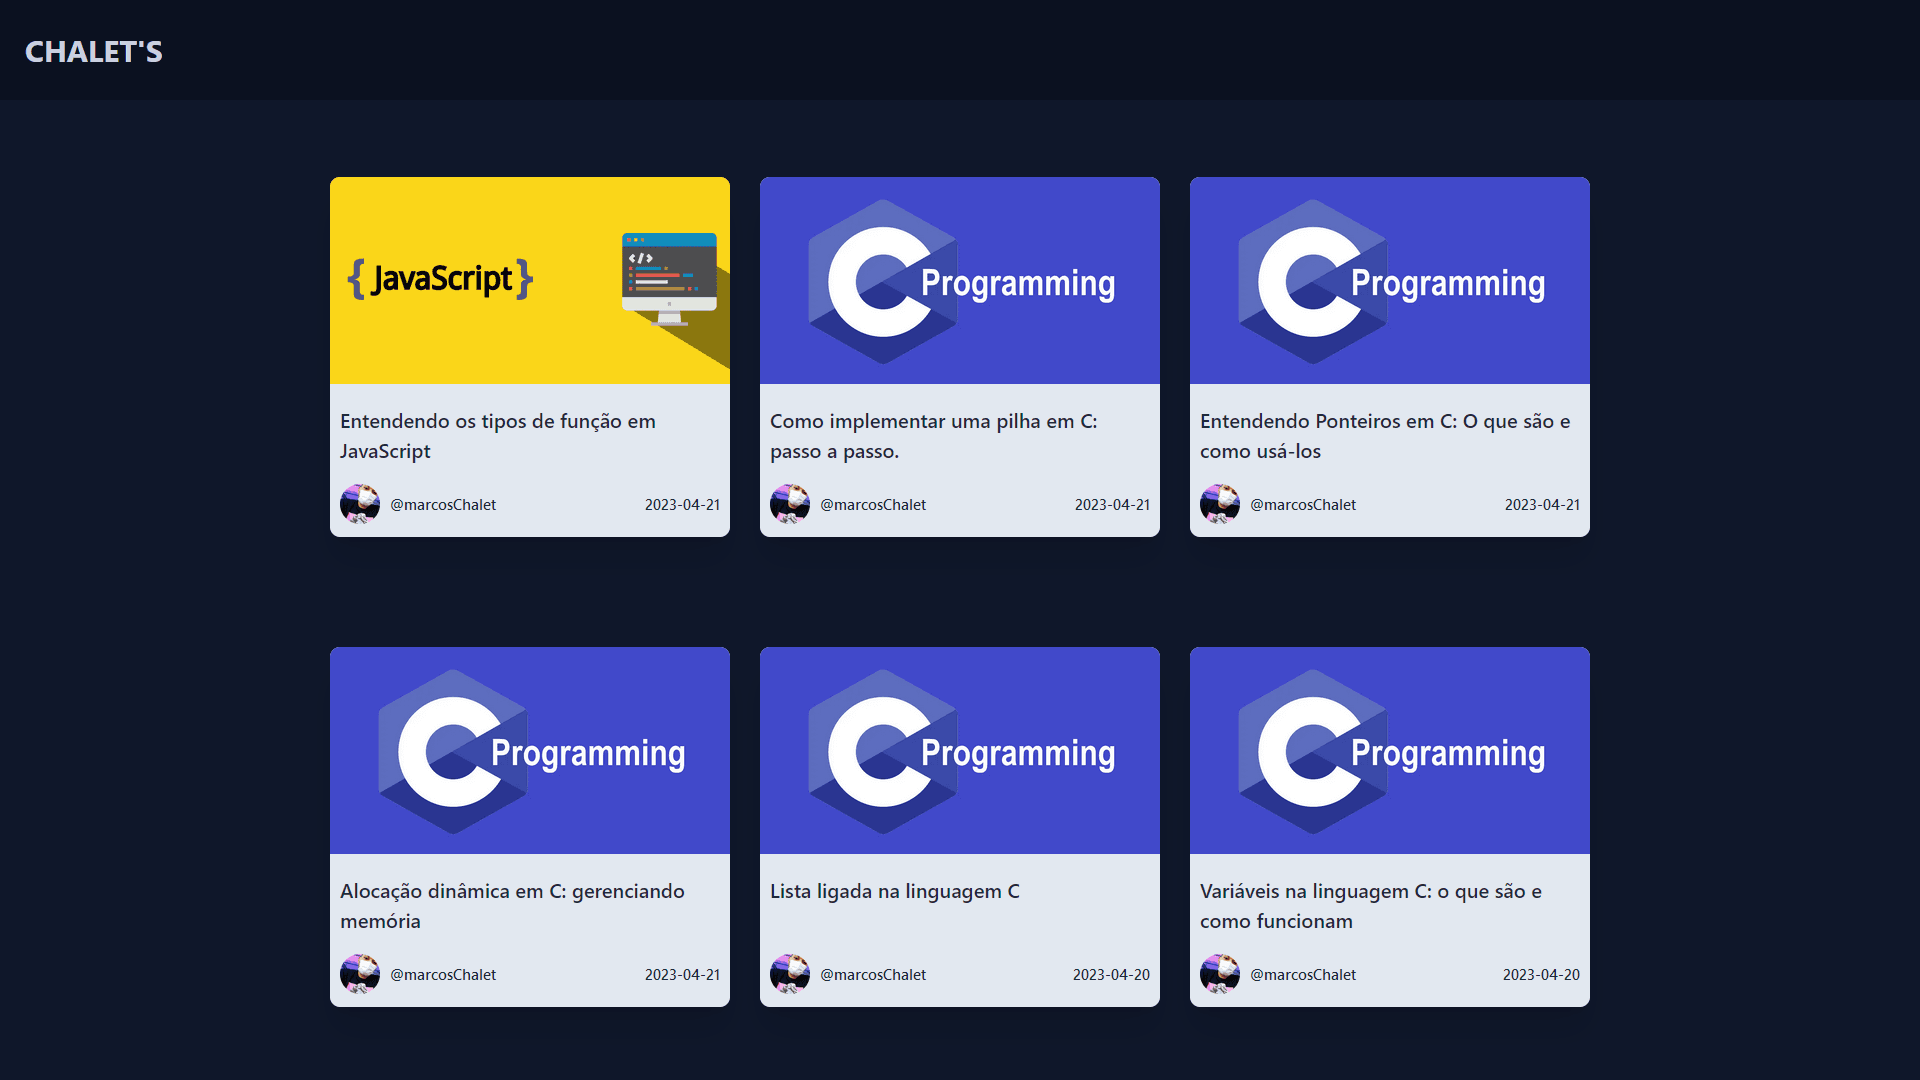Click author avatar on JavaScript function types card
The width and height of the screenshot is (1920, 1080).
[360, 504]
